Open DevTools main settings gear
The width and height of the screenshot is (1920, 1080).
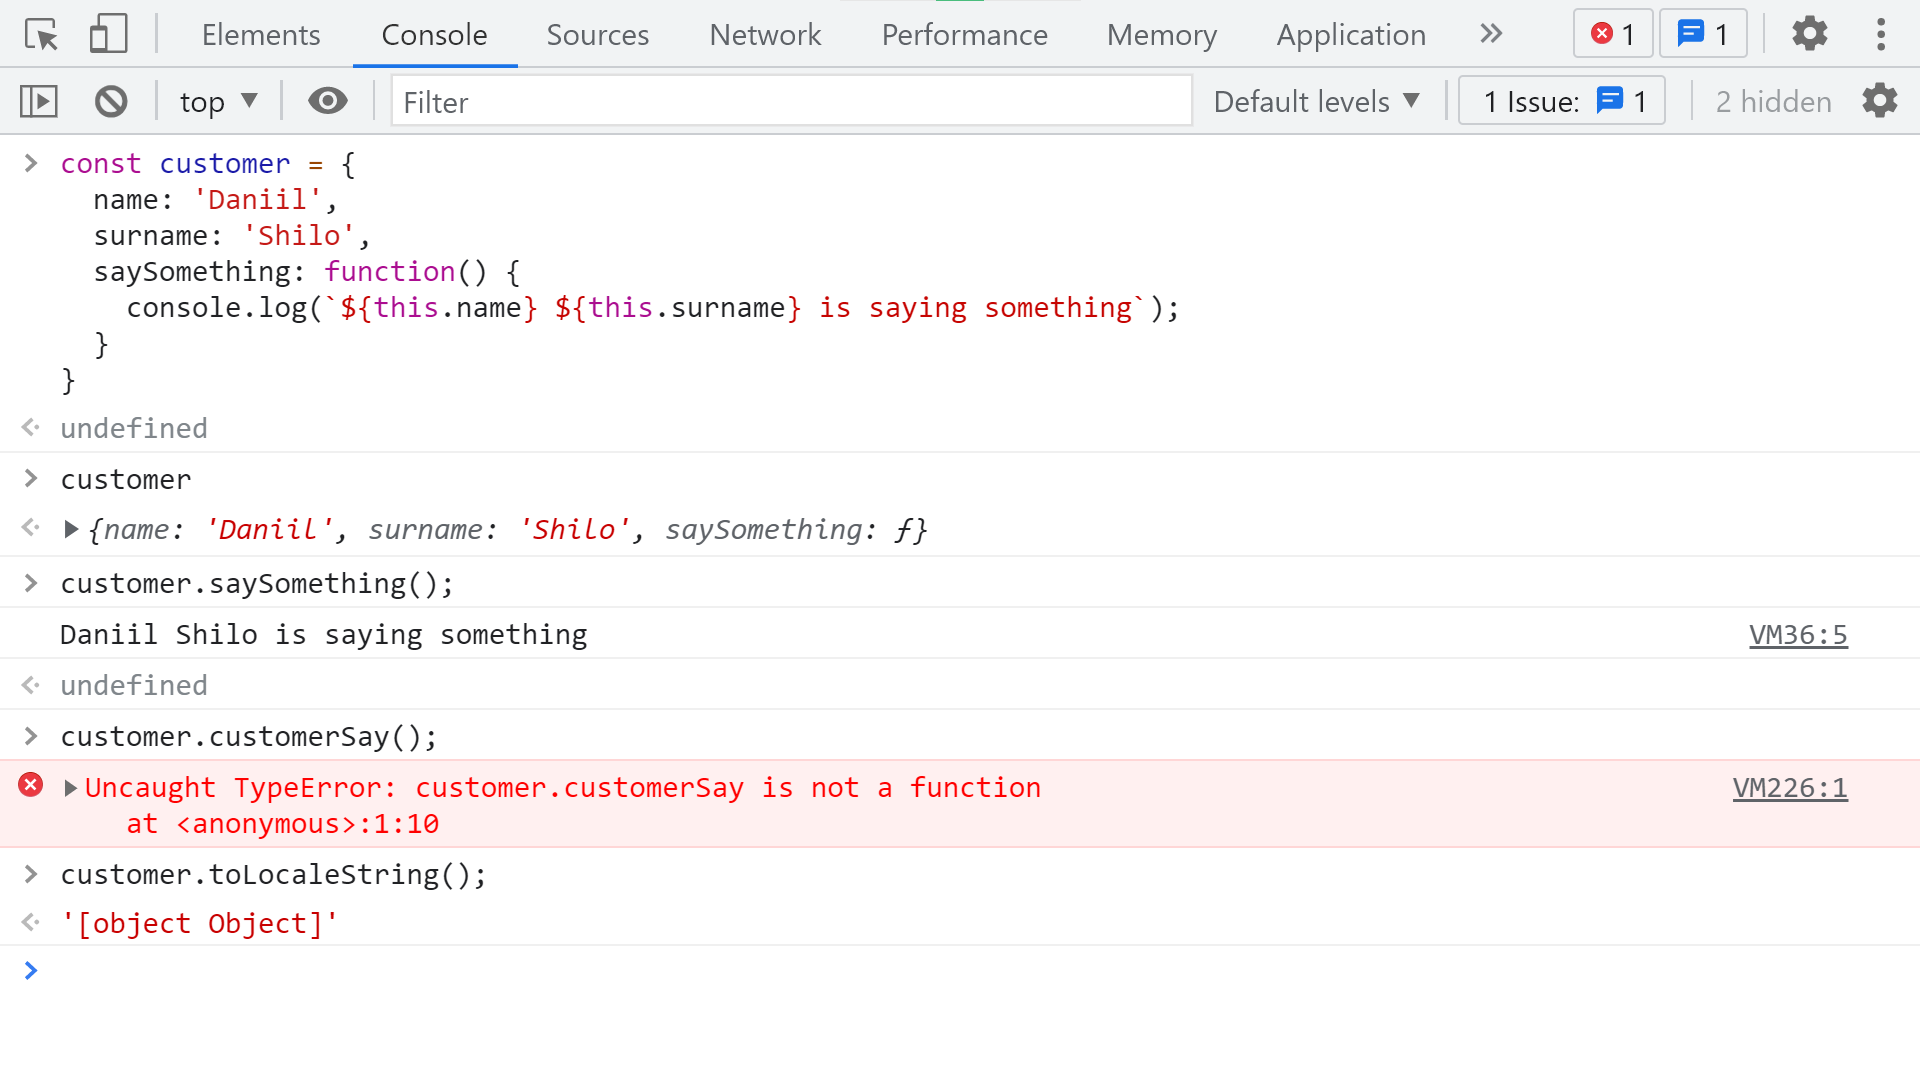point(1809,35)
